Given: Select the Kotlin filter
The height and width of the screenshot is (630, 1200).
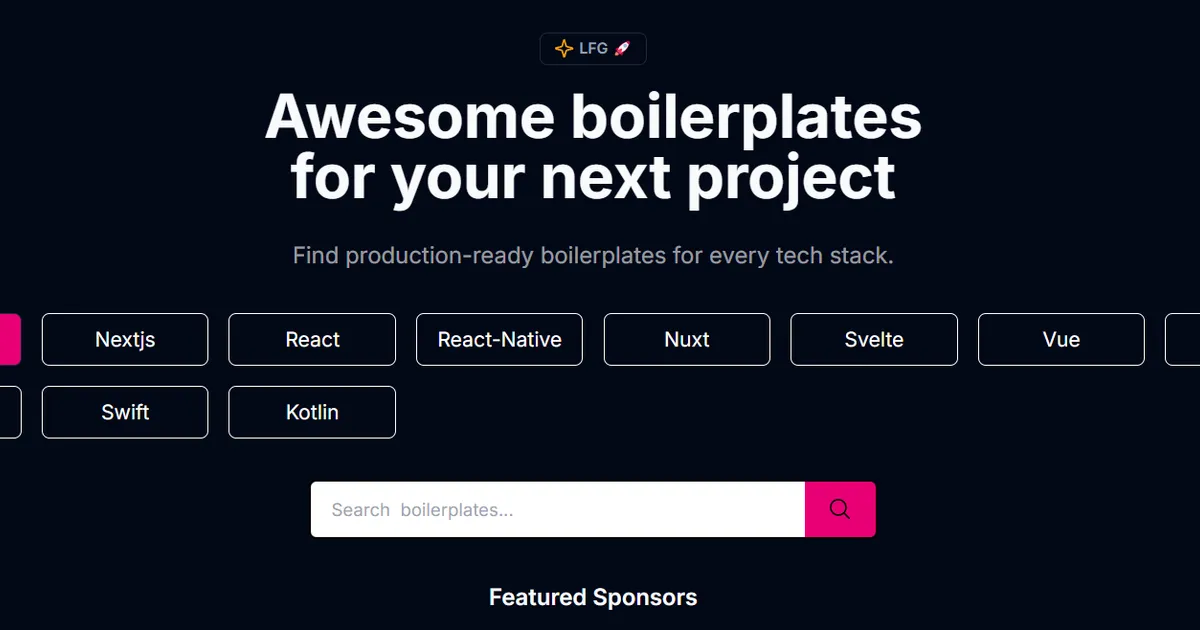Looking at the screenshot, I should pos(311,412).
